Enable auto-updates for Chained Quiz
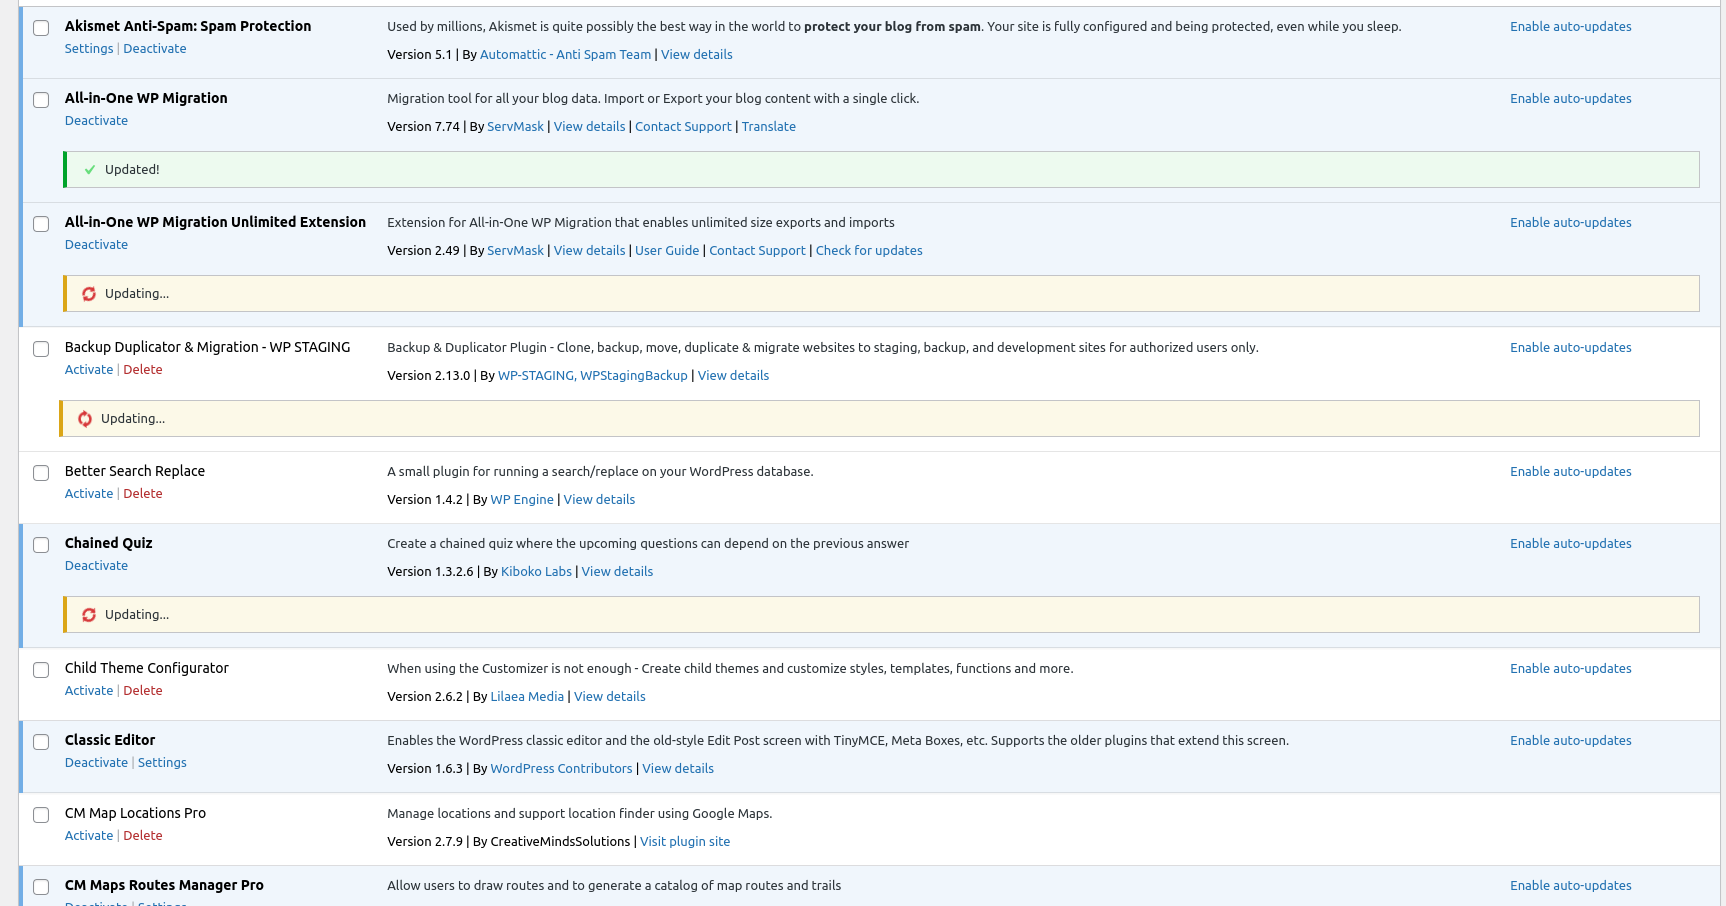The height and width of the screenshot is (906, 1726). 1570,544
